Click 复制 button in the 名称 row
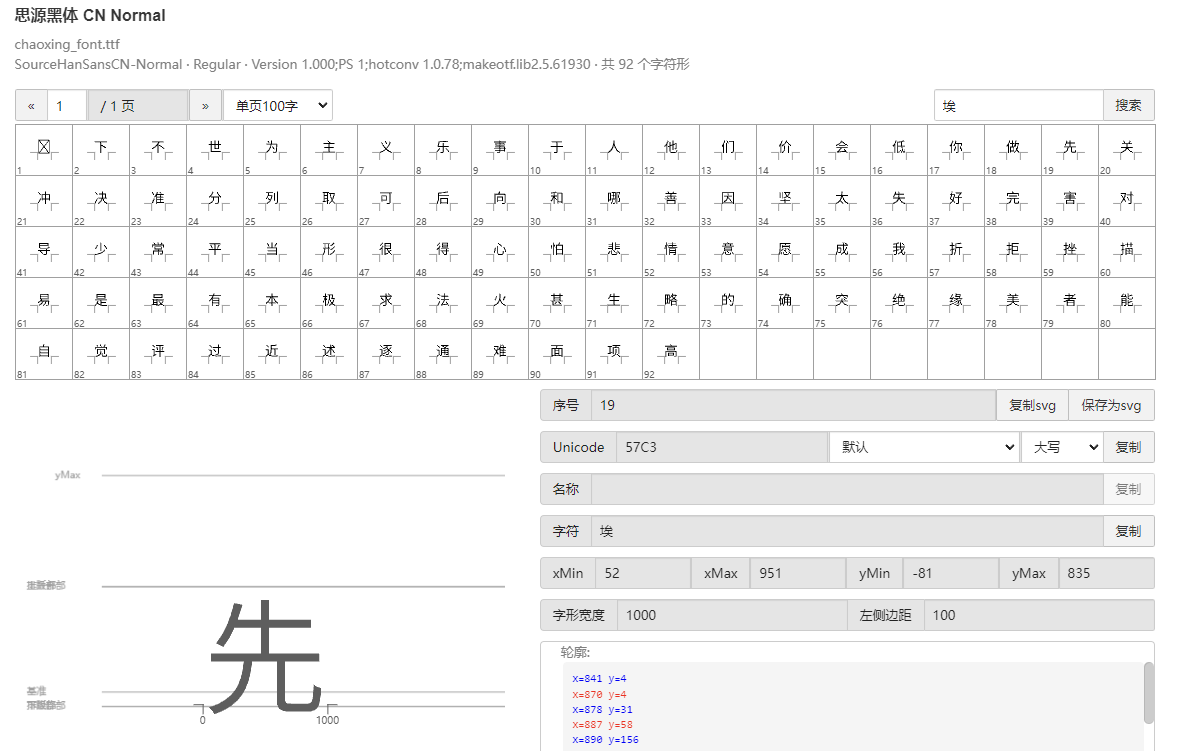 [1129, 489]
